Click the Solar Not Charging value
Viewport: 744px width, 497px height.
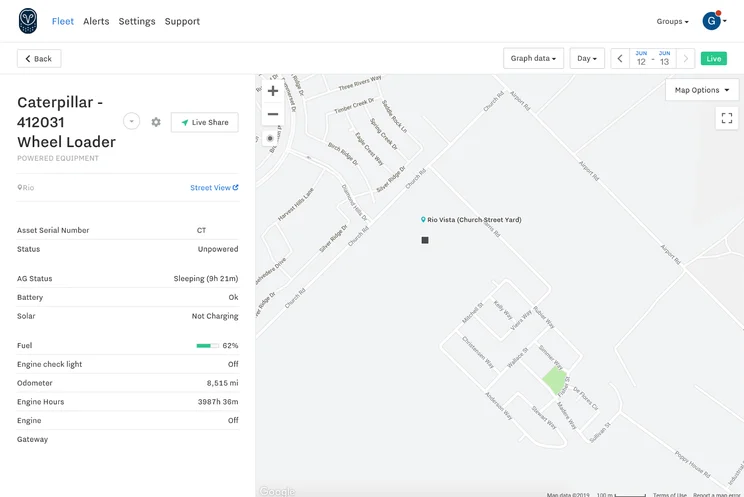click(x=215, y=316)
